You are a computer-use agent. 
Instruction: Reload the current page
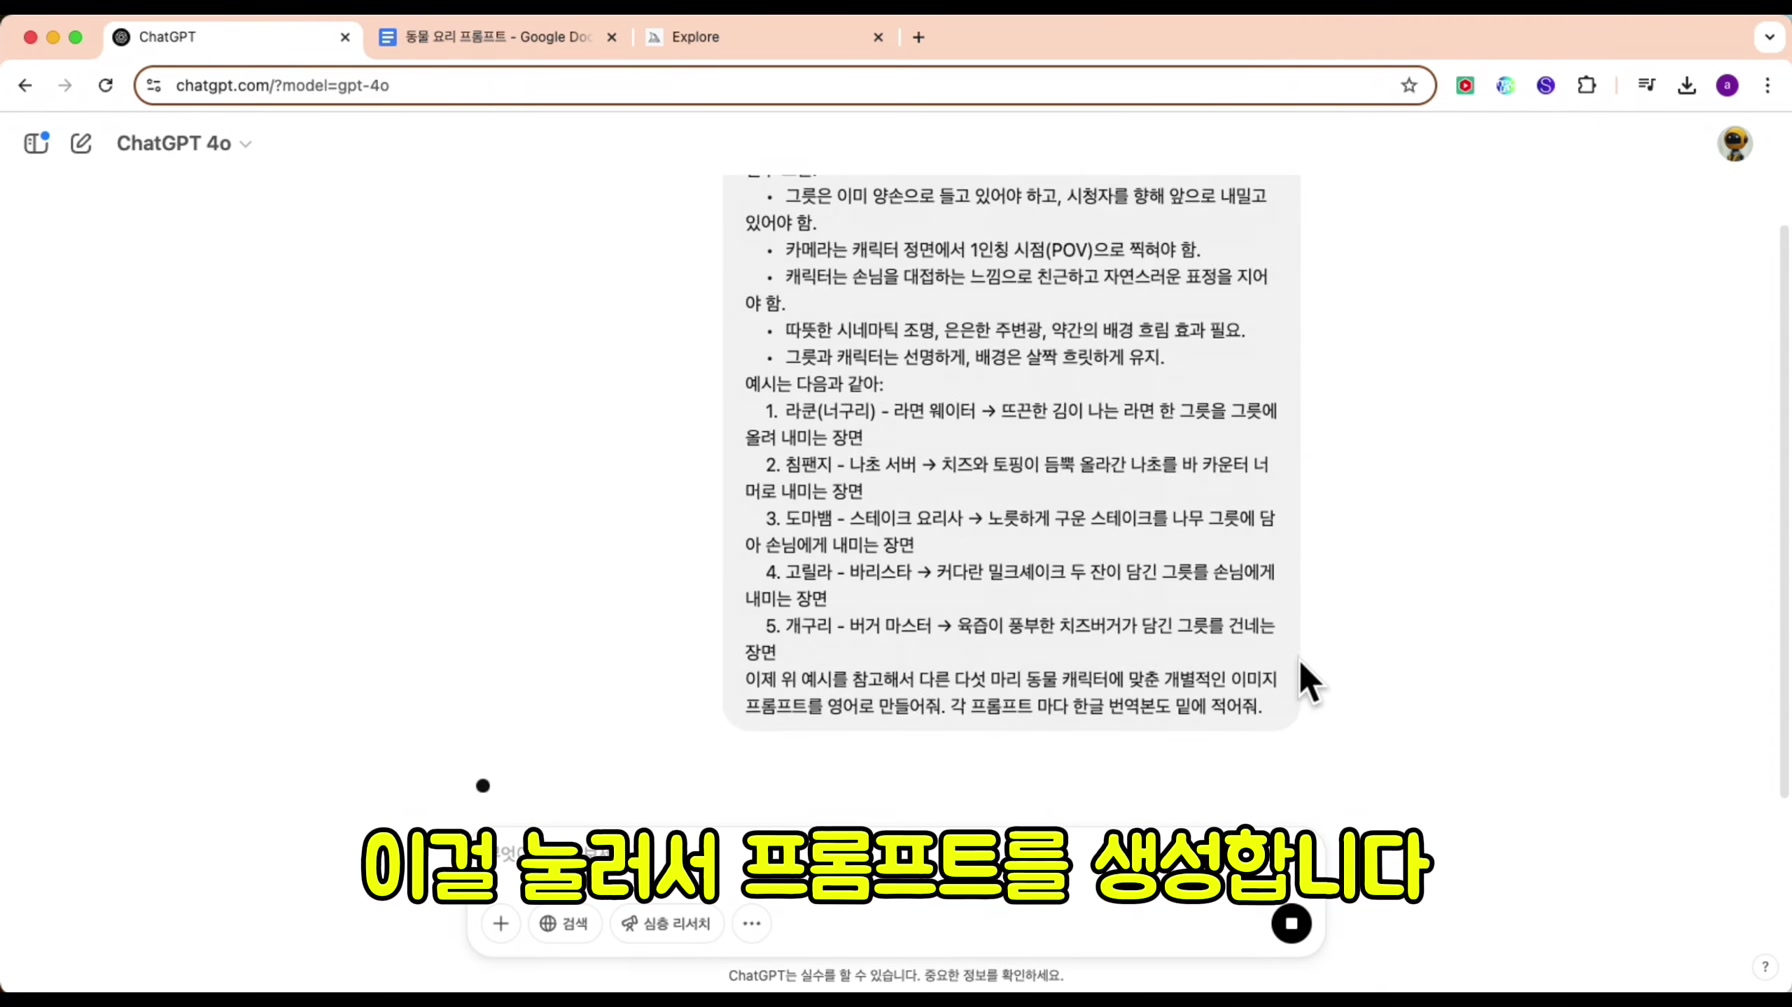tap(105, 85)
